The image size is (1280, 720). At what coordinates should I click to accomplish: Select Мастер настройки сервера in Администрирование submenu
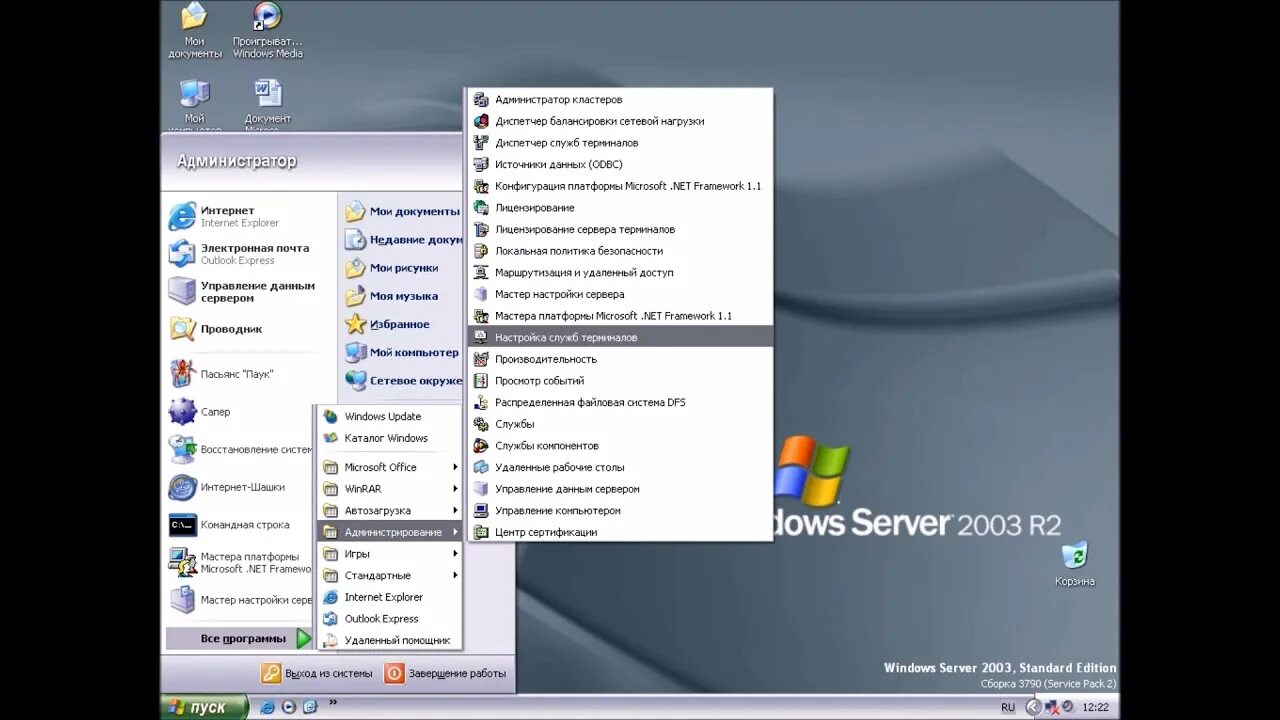click(620, 294)
